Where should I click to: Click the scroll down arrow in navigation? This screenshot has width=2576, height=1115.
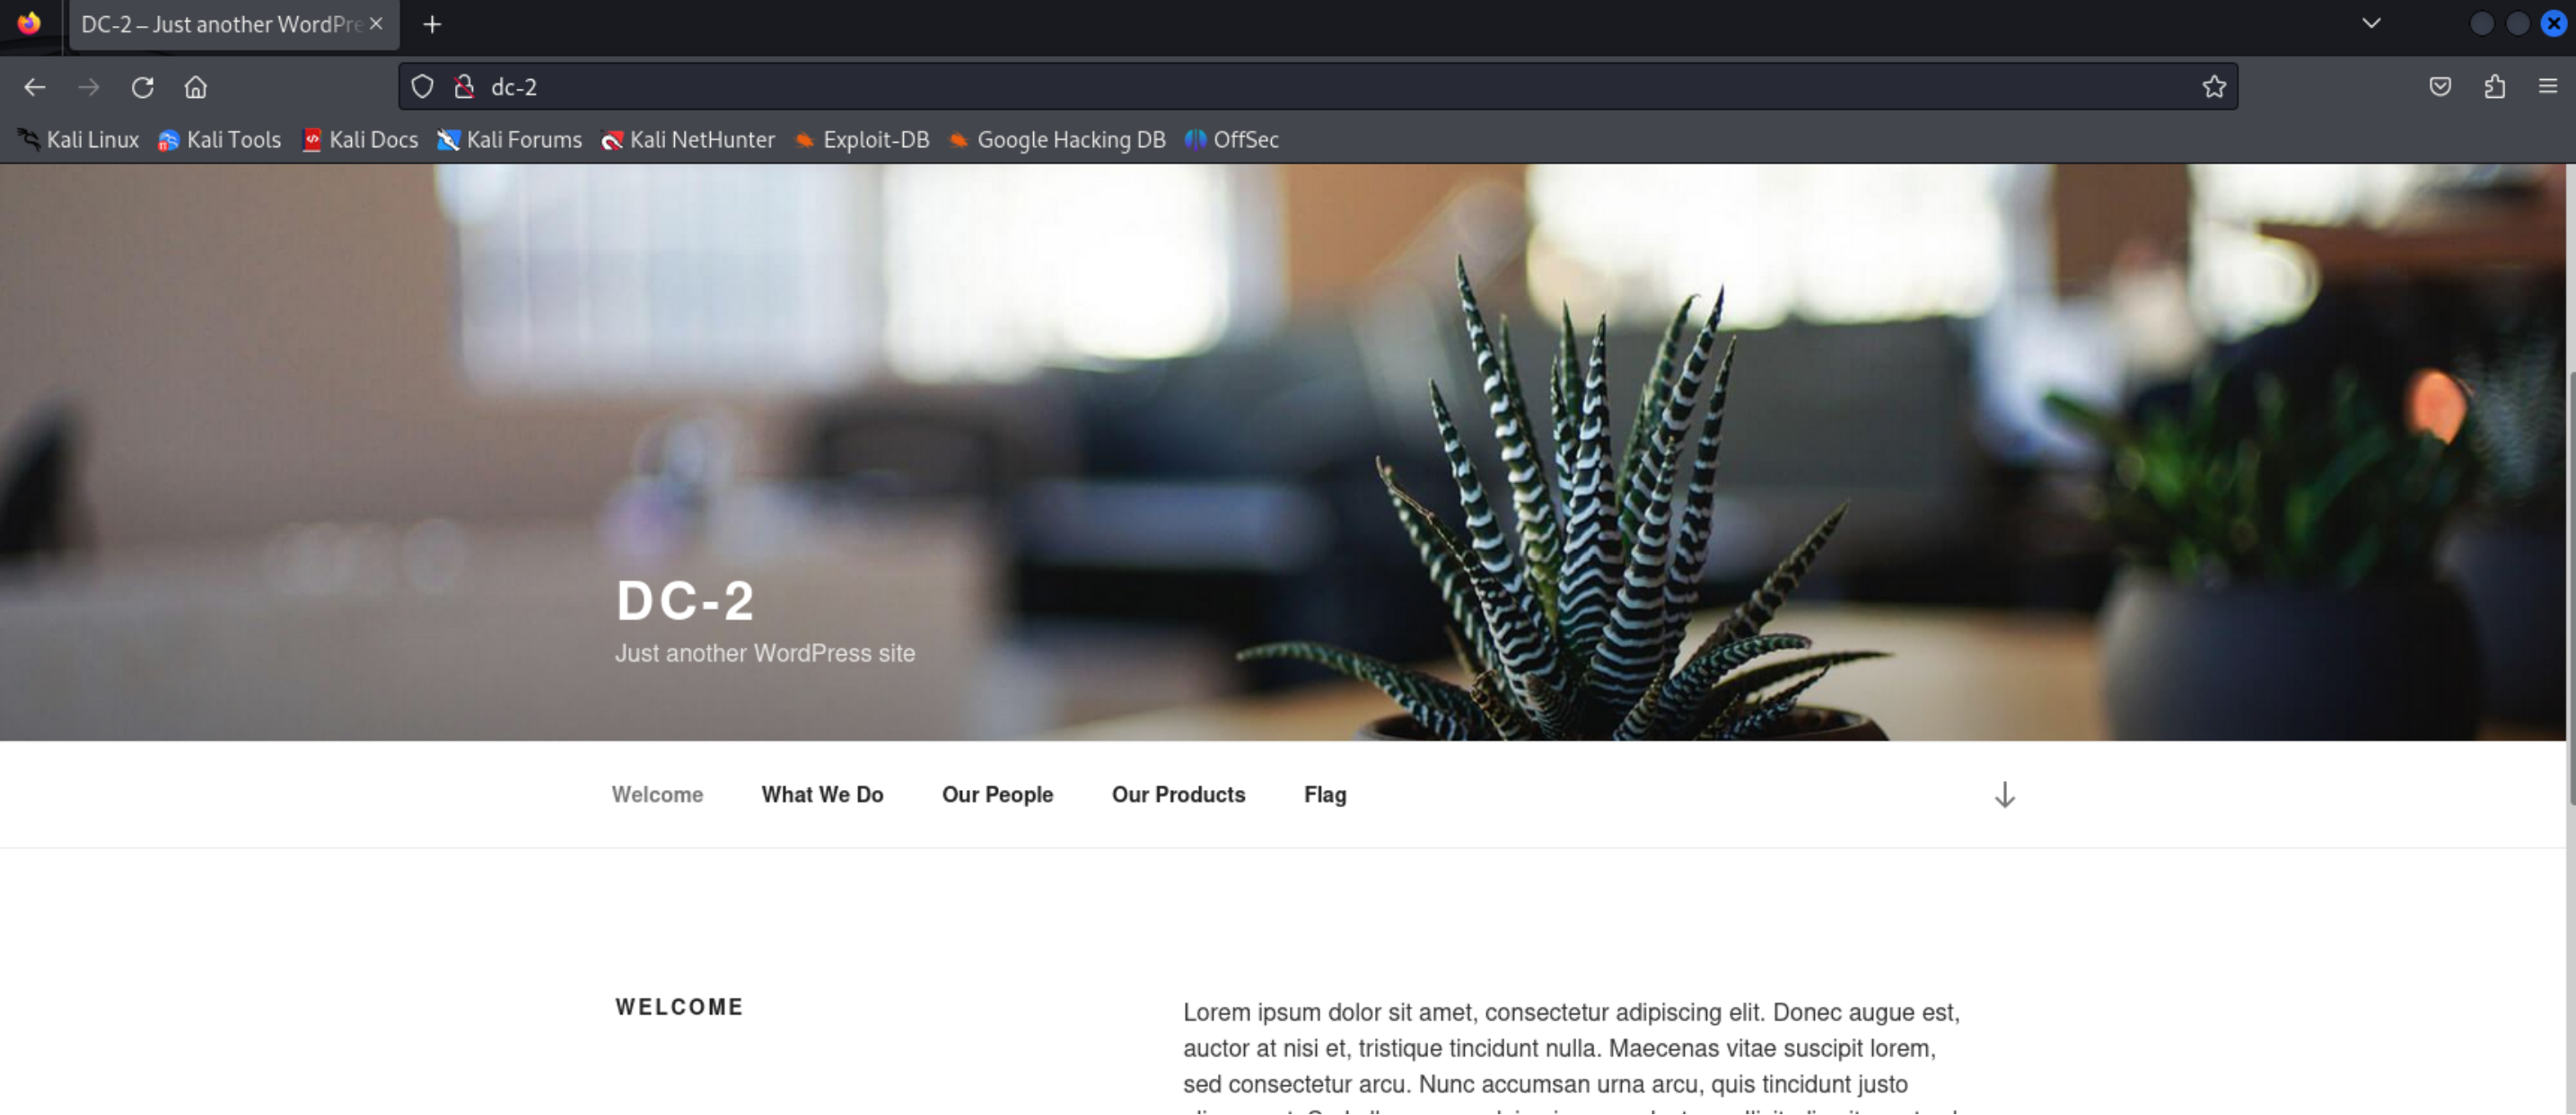click(x=2004, y=796)
